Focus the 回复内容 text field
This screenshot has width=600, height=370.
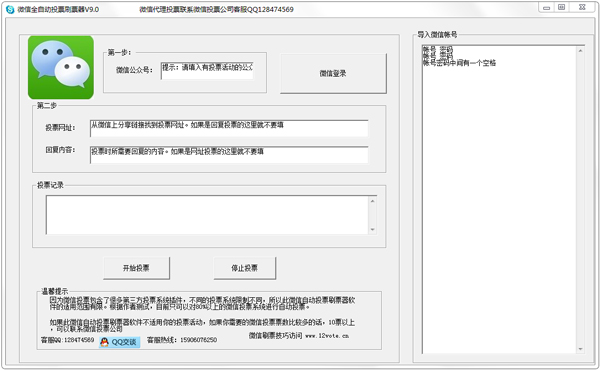[229, 155]
